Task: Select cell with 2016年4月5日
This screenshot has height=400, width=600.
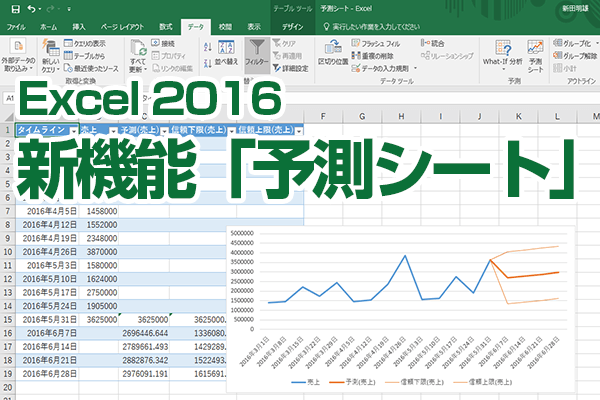Action: [x=47, y=211]
